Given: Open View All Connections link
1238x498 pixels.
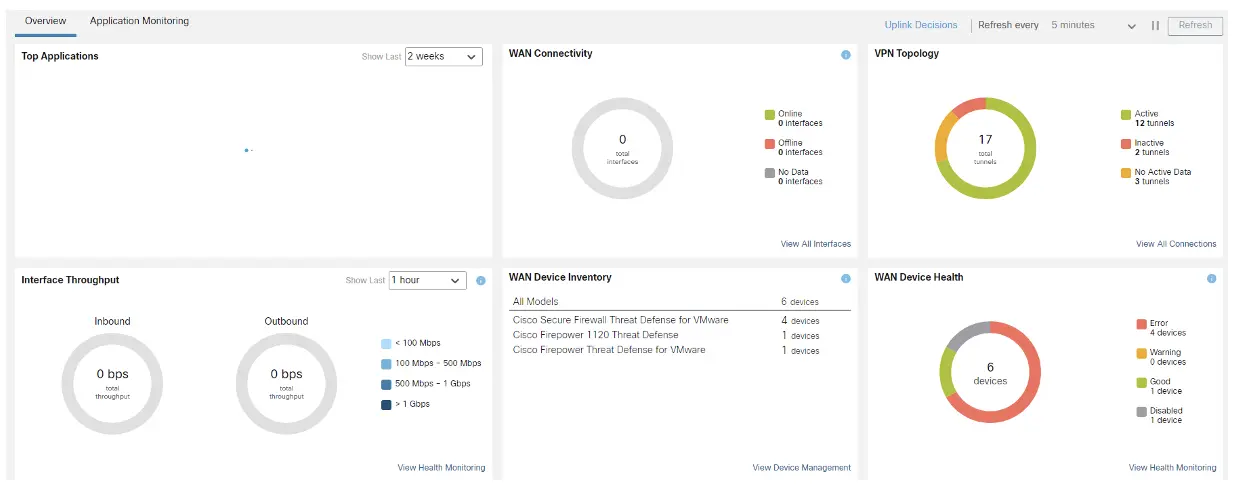Looking at the screenshot, I should (1175, 244).
